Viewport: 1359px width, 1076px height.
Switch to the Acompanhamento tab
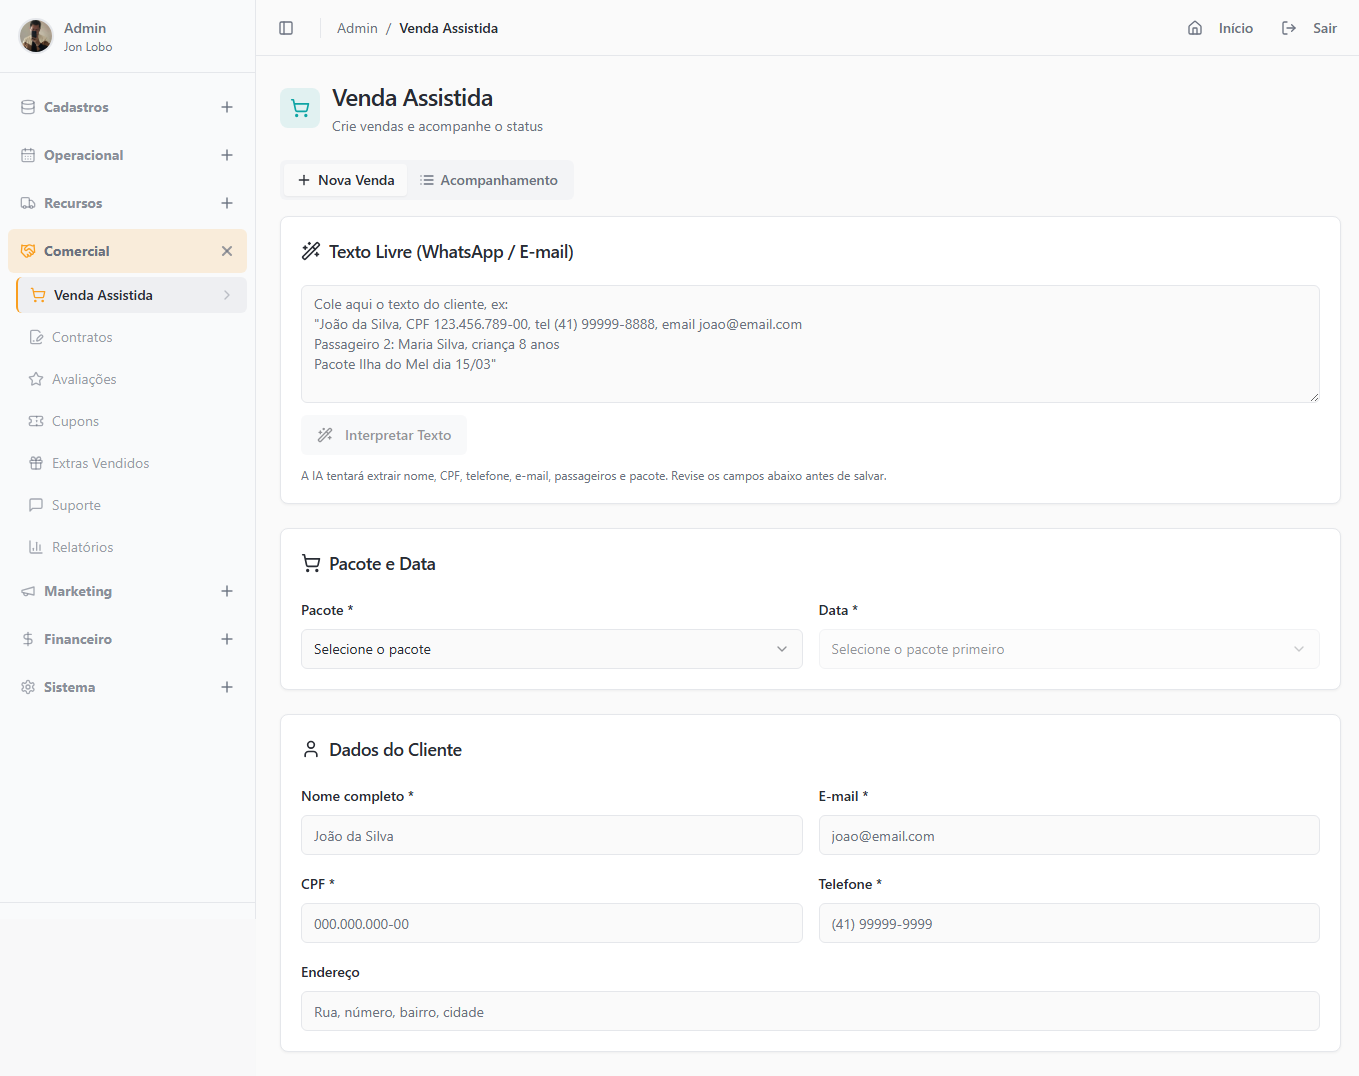click(489, 180)
